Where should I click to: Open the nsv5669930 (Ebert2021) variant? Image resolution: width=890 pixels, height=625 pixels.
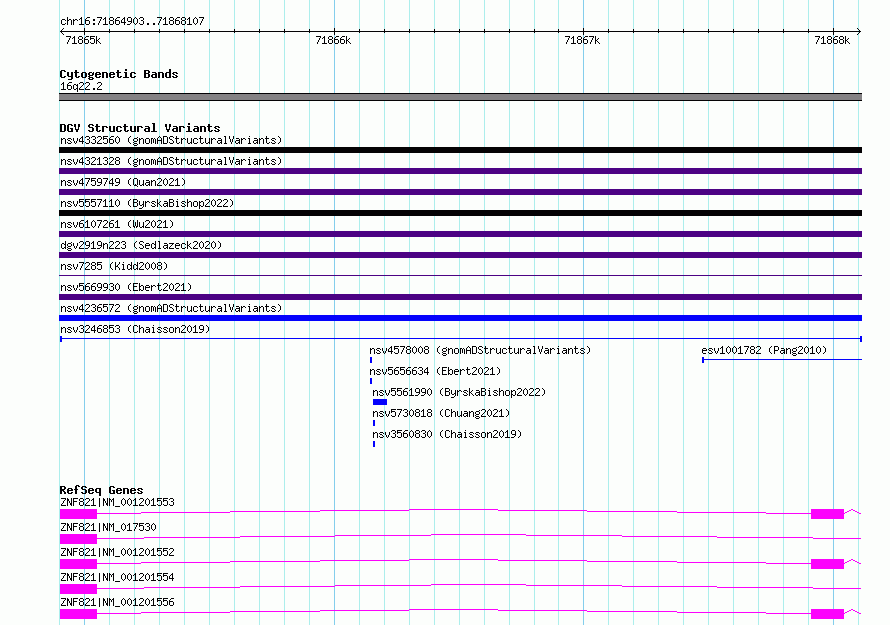(x=126, y=287)
